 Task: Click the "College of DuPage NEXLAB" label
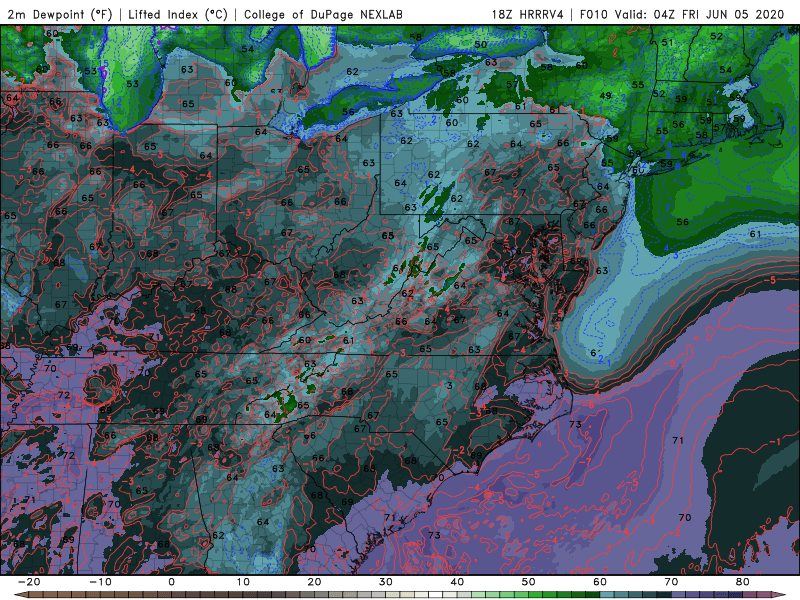(323, 14)
